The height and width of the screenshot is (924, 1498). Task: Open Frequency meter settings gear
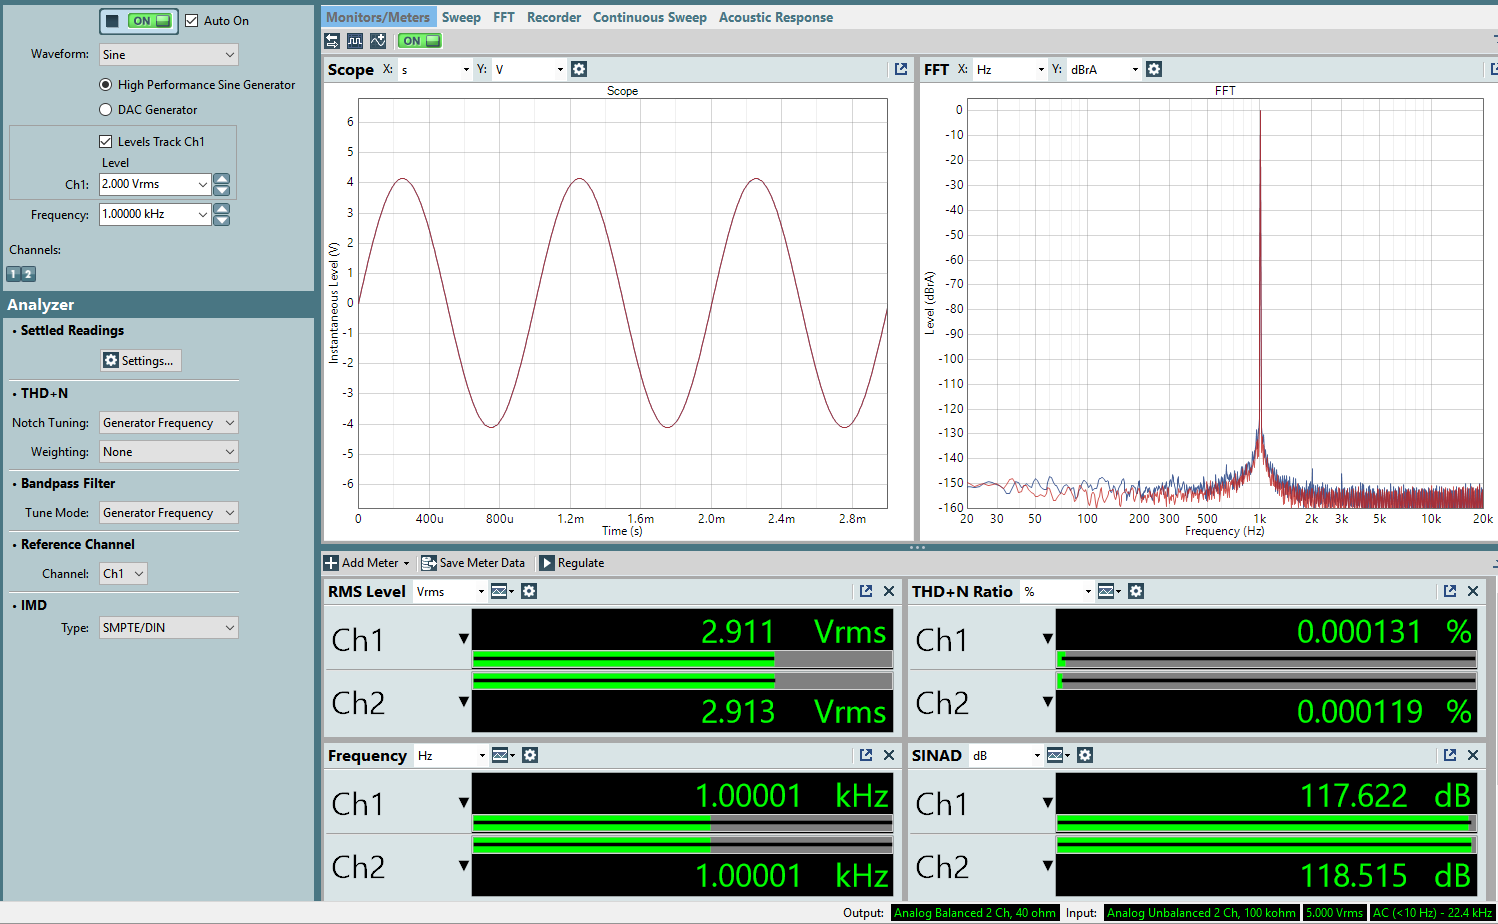pos(530,755)
